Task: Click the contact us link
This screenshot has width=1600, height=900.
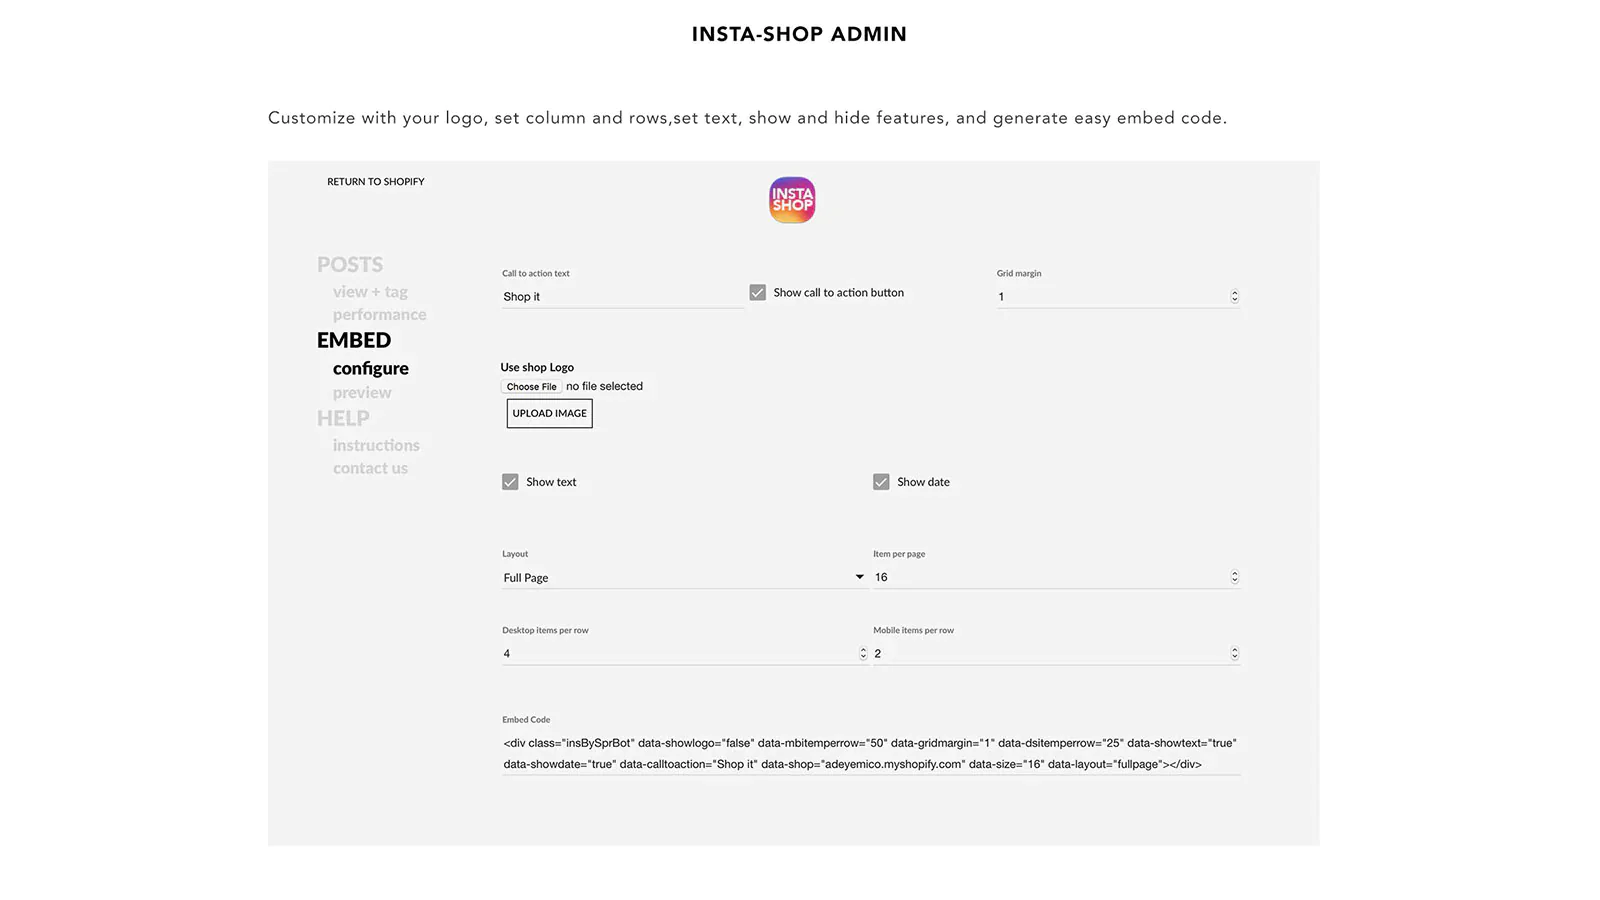Action: [x=370, y=468]
